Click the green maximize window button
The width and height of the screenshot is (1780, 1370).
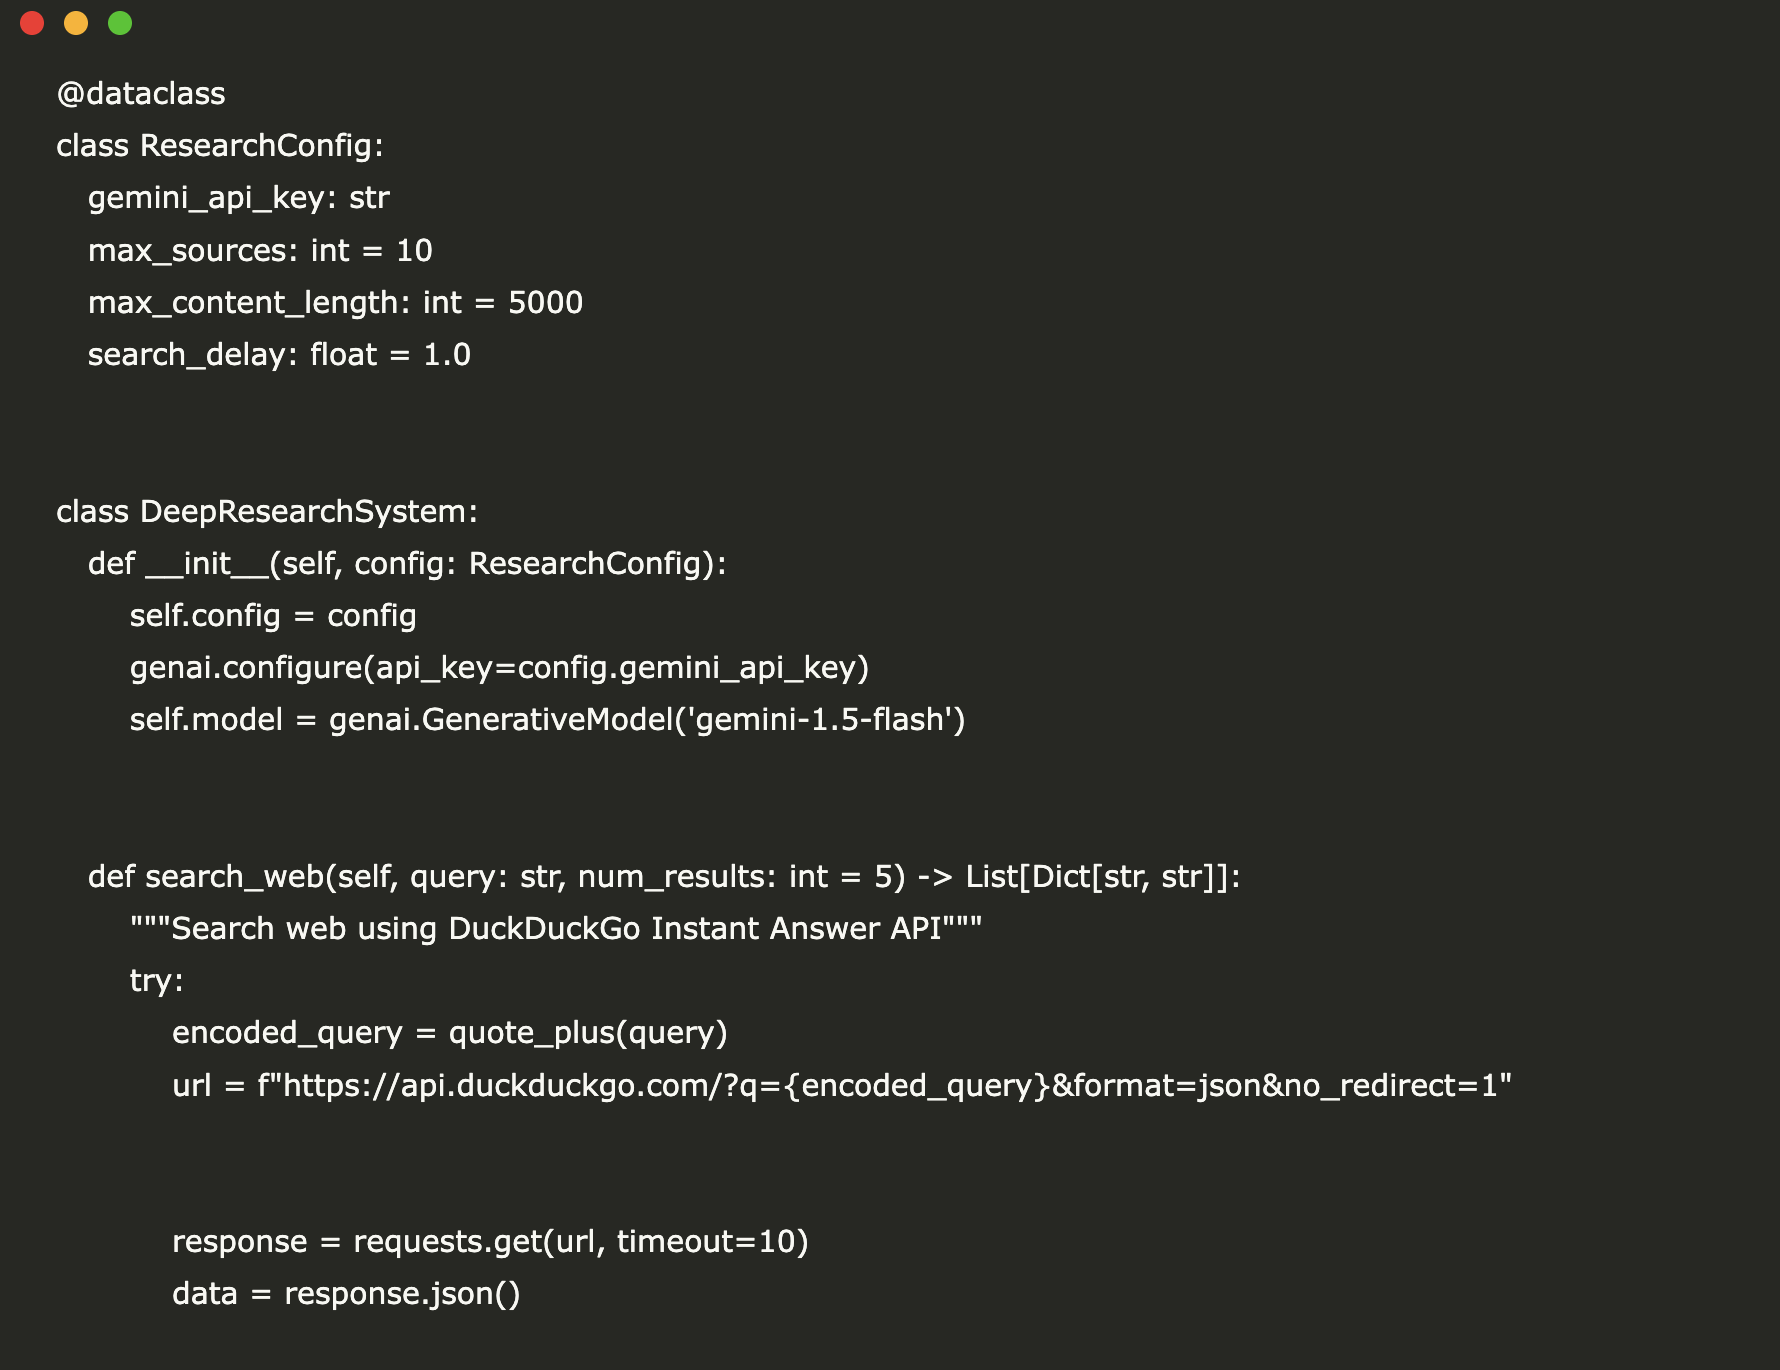(x=120, y=23)
